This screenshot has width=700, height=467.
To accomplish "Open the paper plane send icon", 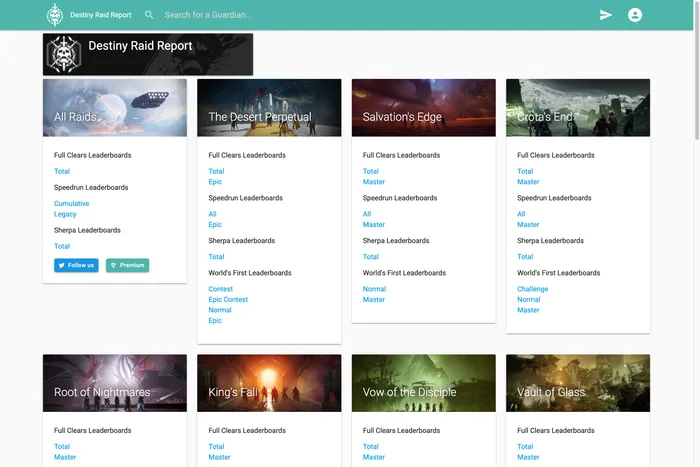I will [605, 15].
